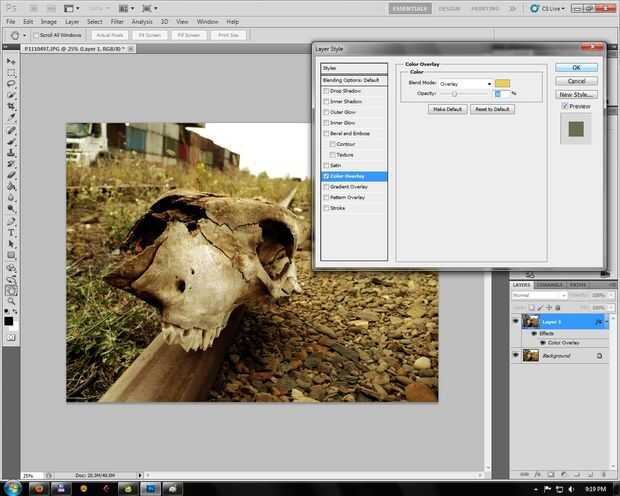
Task: Click the Make Default button
Action: tap(448, 109)
